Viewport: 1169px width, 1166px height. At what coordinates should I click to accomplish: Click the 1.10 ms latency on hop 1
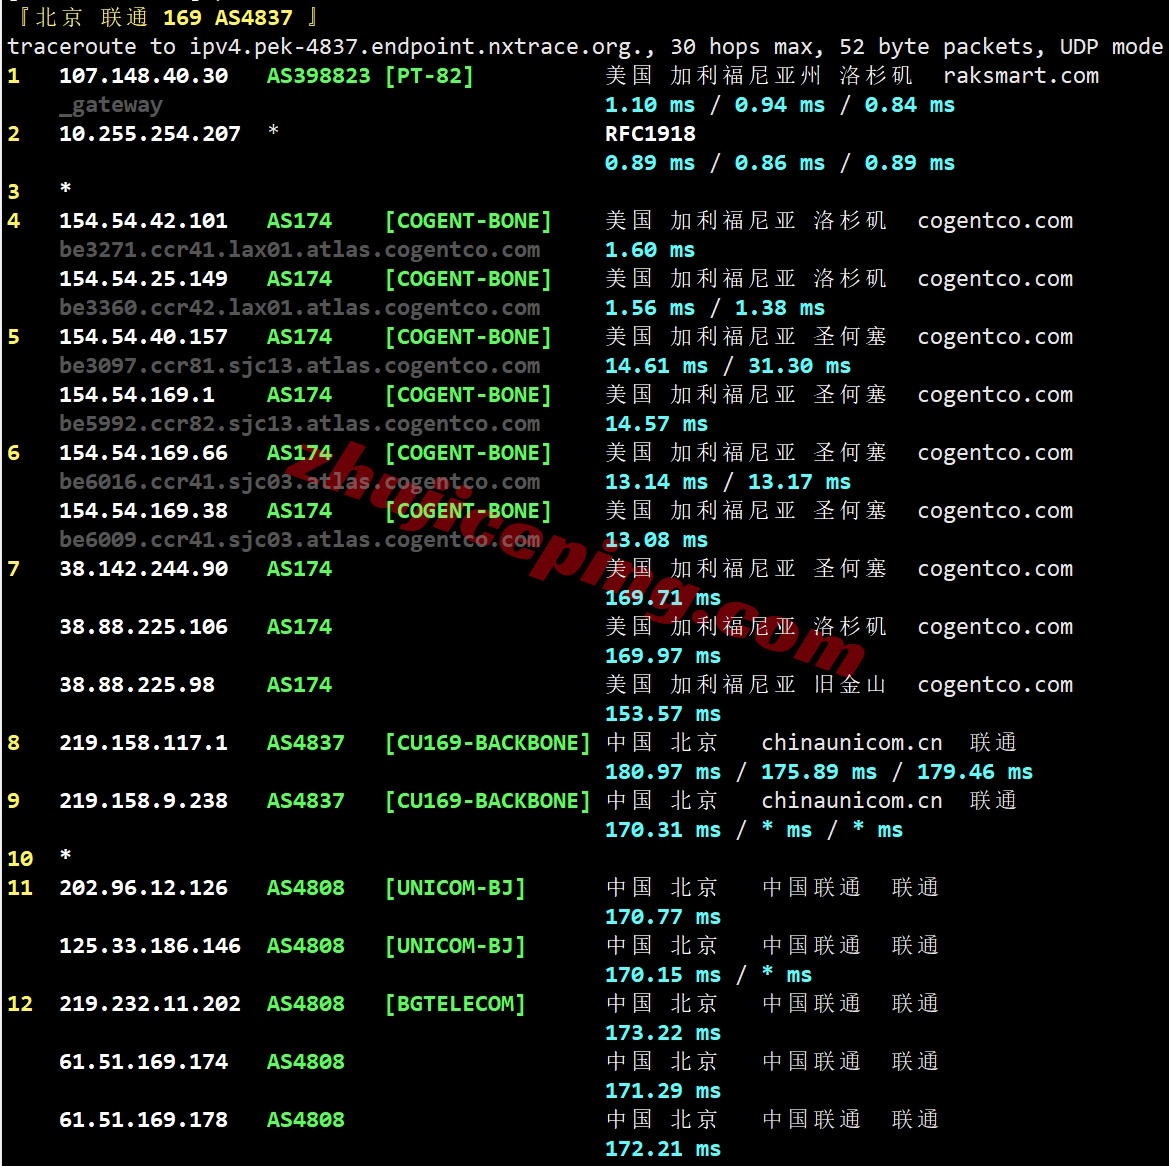point(650,105)
